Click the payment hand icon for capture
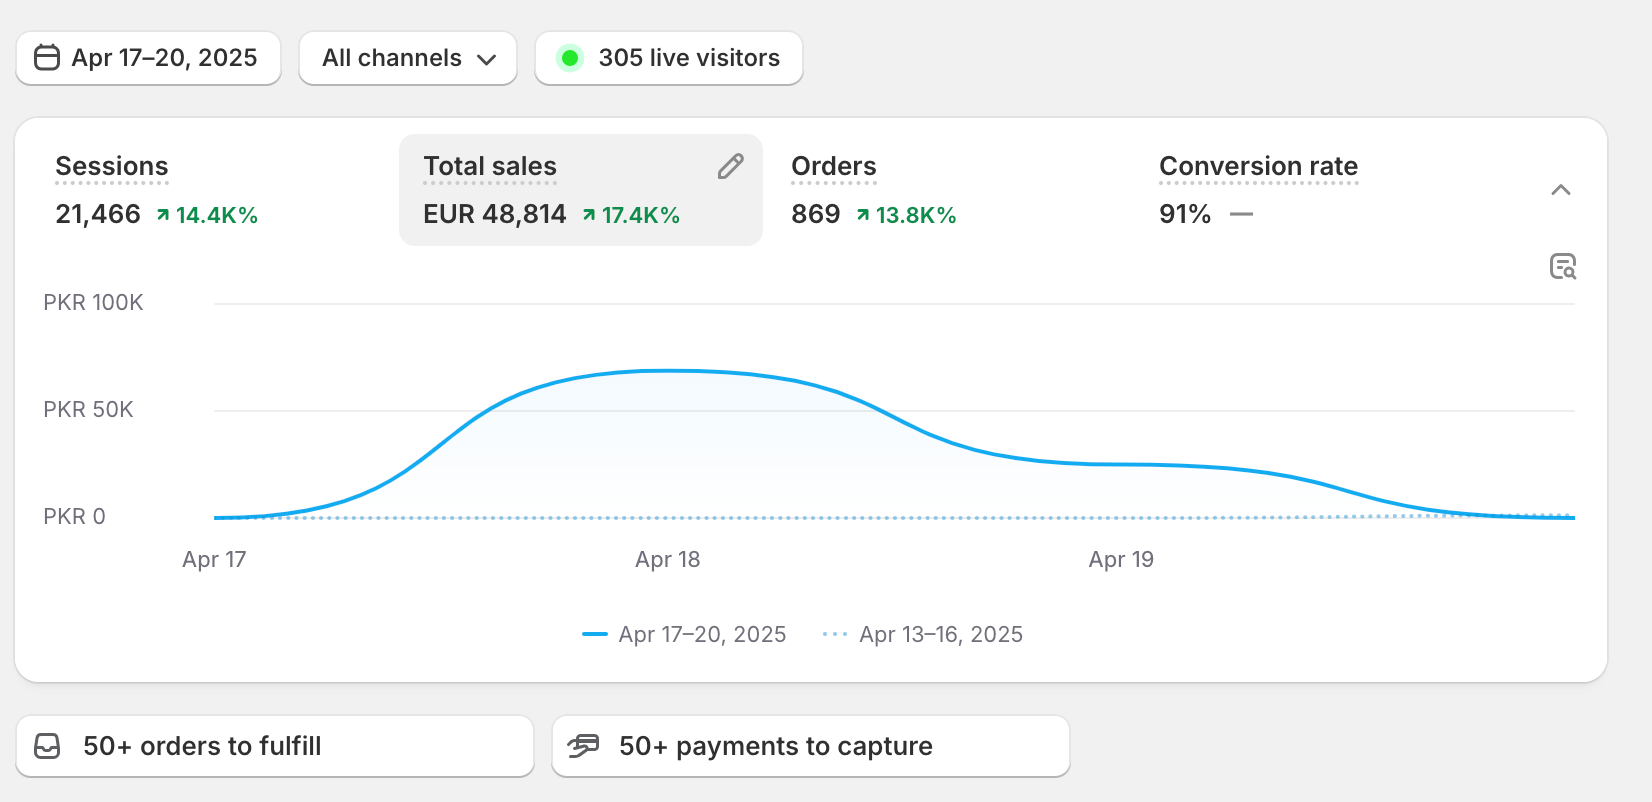Image resolution: width=1652 pixels, height=802 pixels. [x=583, y=746]
